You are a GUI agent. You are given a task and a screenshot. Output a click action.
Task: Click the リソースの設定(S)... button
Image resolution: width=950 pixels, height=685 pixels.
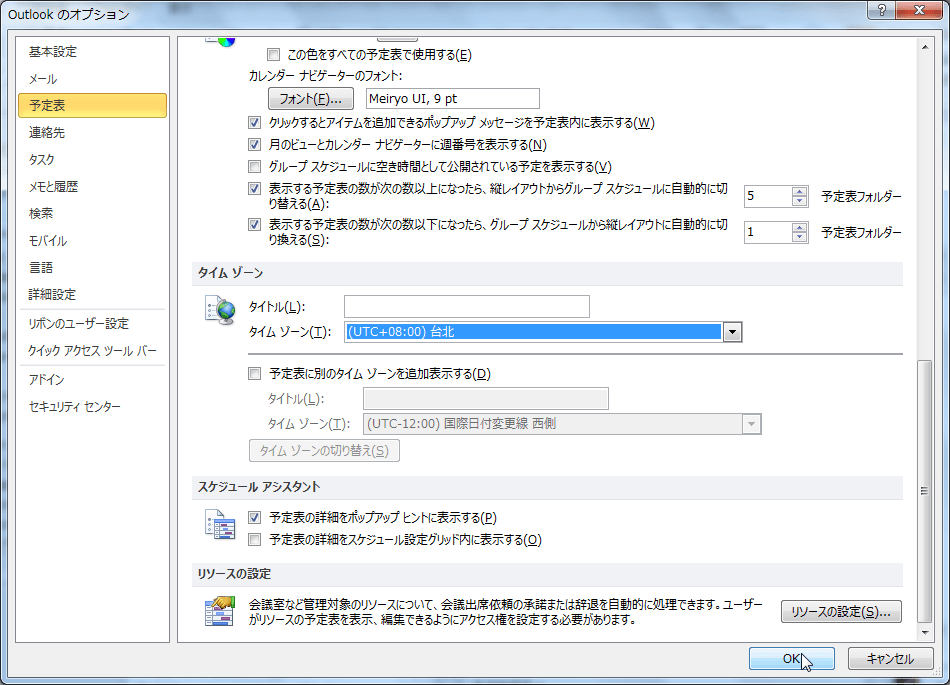[x=841, y=612]
